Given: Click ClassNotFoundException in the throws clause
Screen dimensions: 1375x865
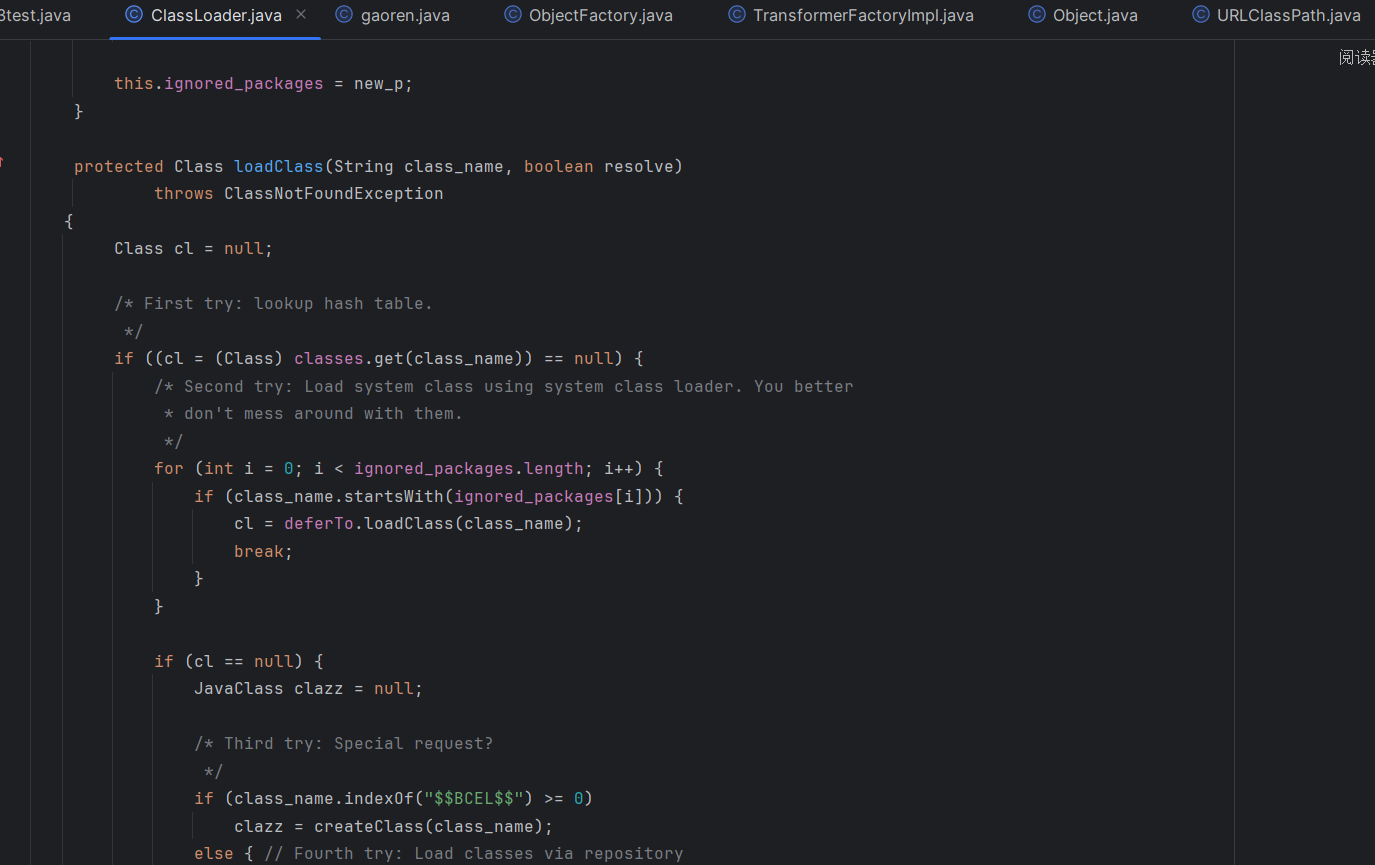Looking at the screenshot, I should point(334,193).
